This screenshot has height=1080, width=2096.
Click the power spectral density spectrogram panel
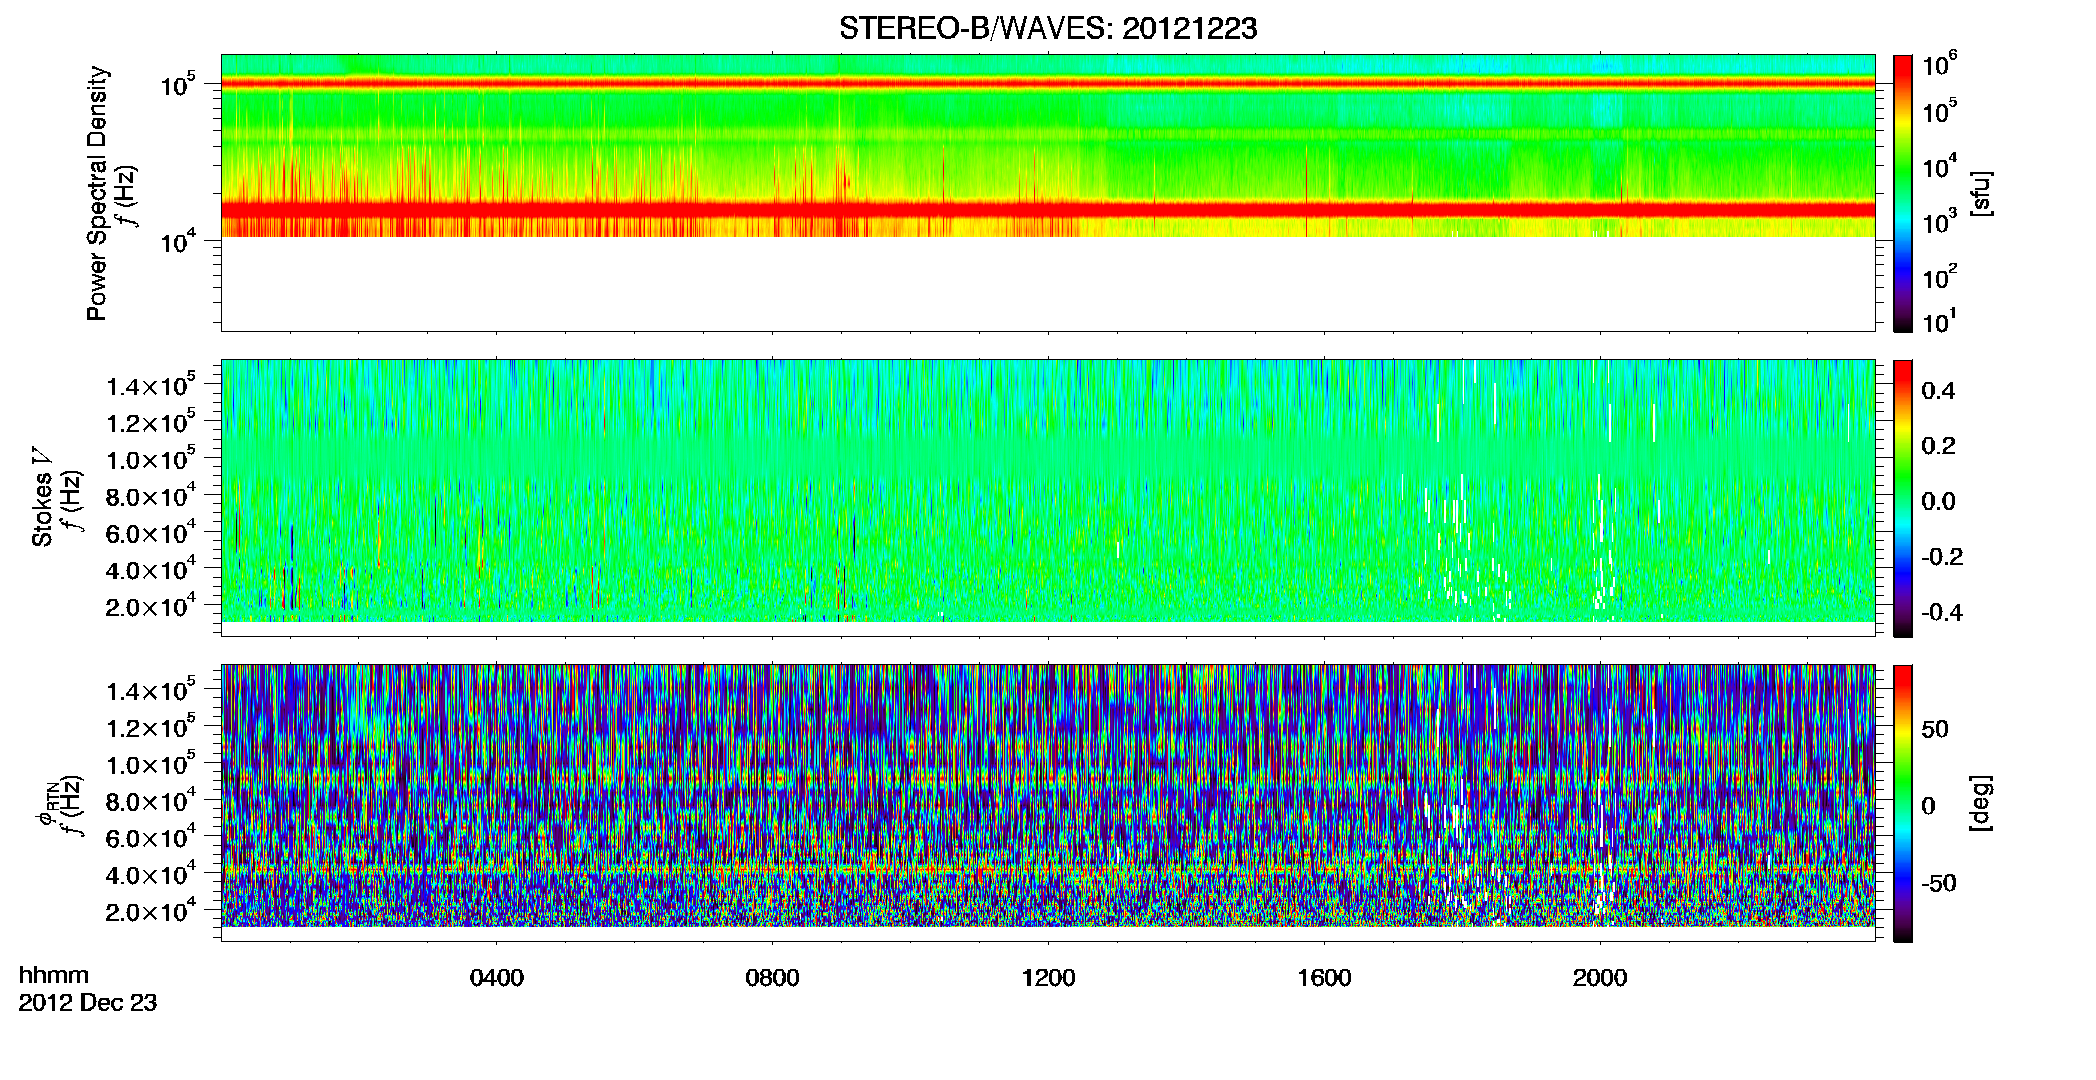tap(1048, 193)
